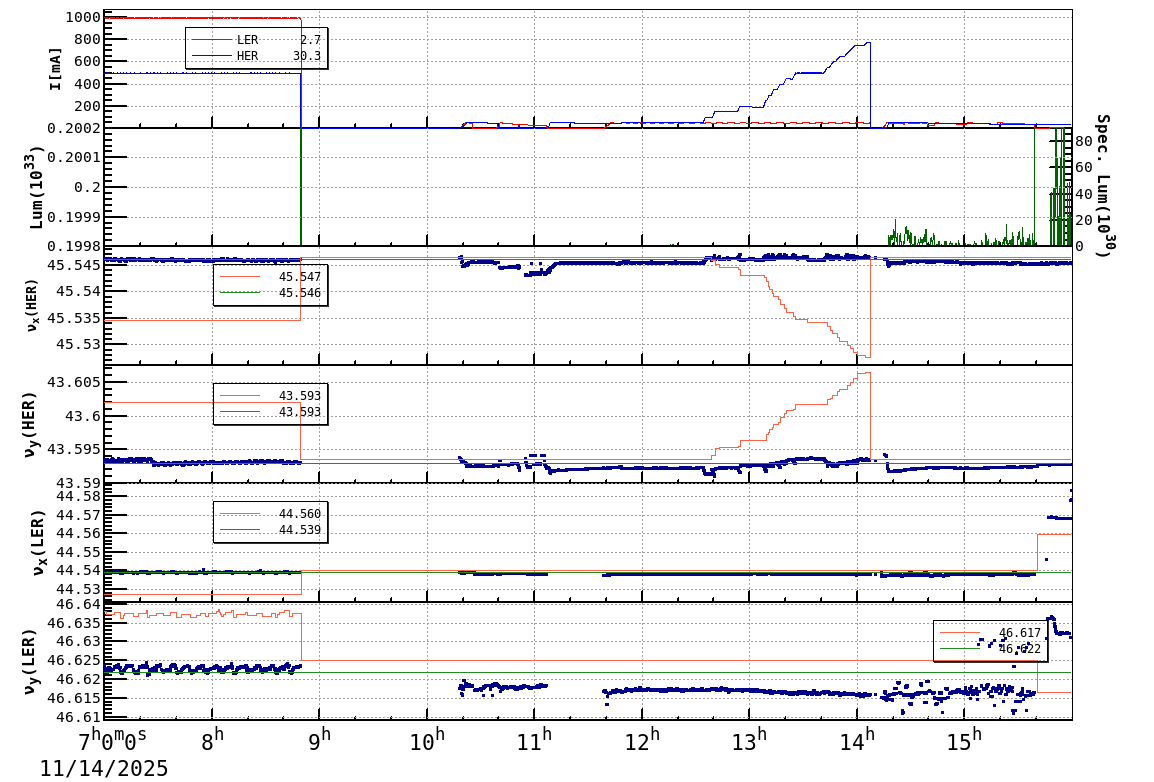Image resolution: width=1154 pixels, height=782 pixels.
Task: Click the LER 2.7 legend entry
Action: (256, 40)
